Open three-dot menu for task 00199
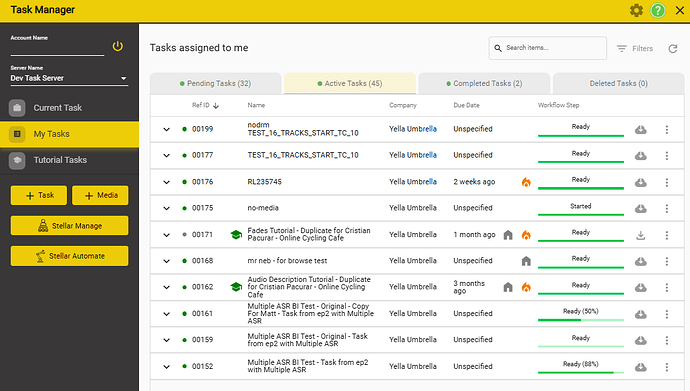 [667, 129]
